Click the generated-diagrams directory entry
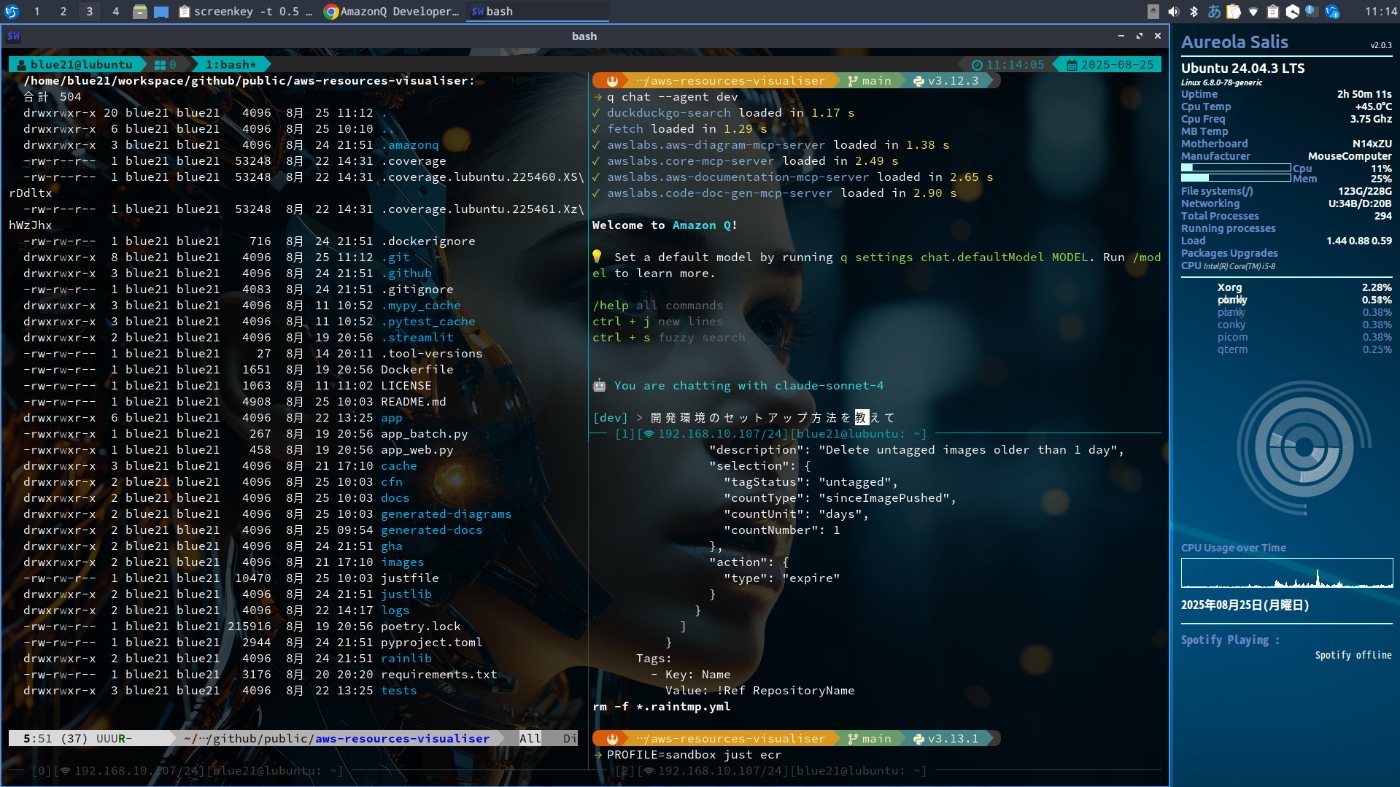 (446, 514)
